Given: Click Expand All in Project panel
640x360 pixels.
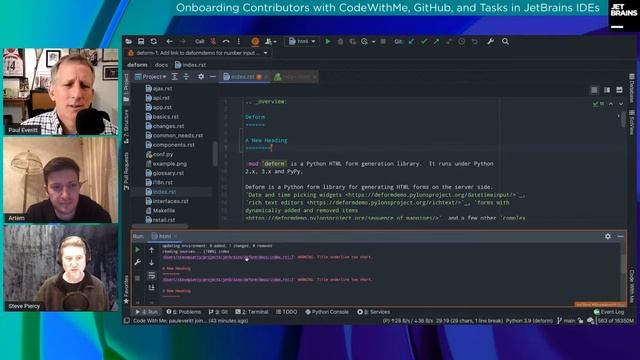Looking at the screenshot, I should pyautogui.click(x=175, y=77).
